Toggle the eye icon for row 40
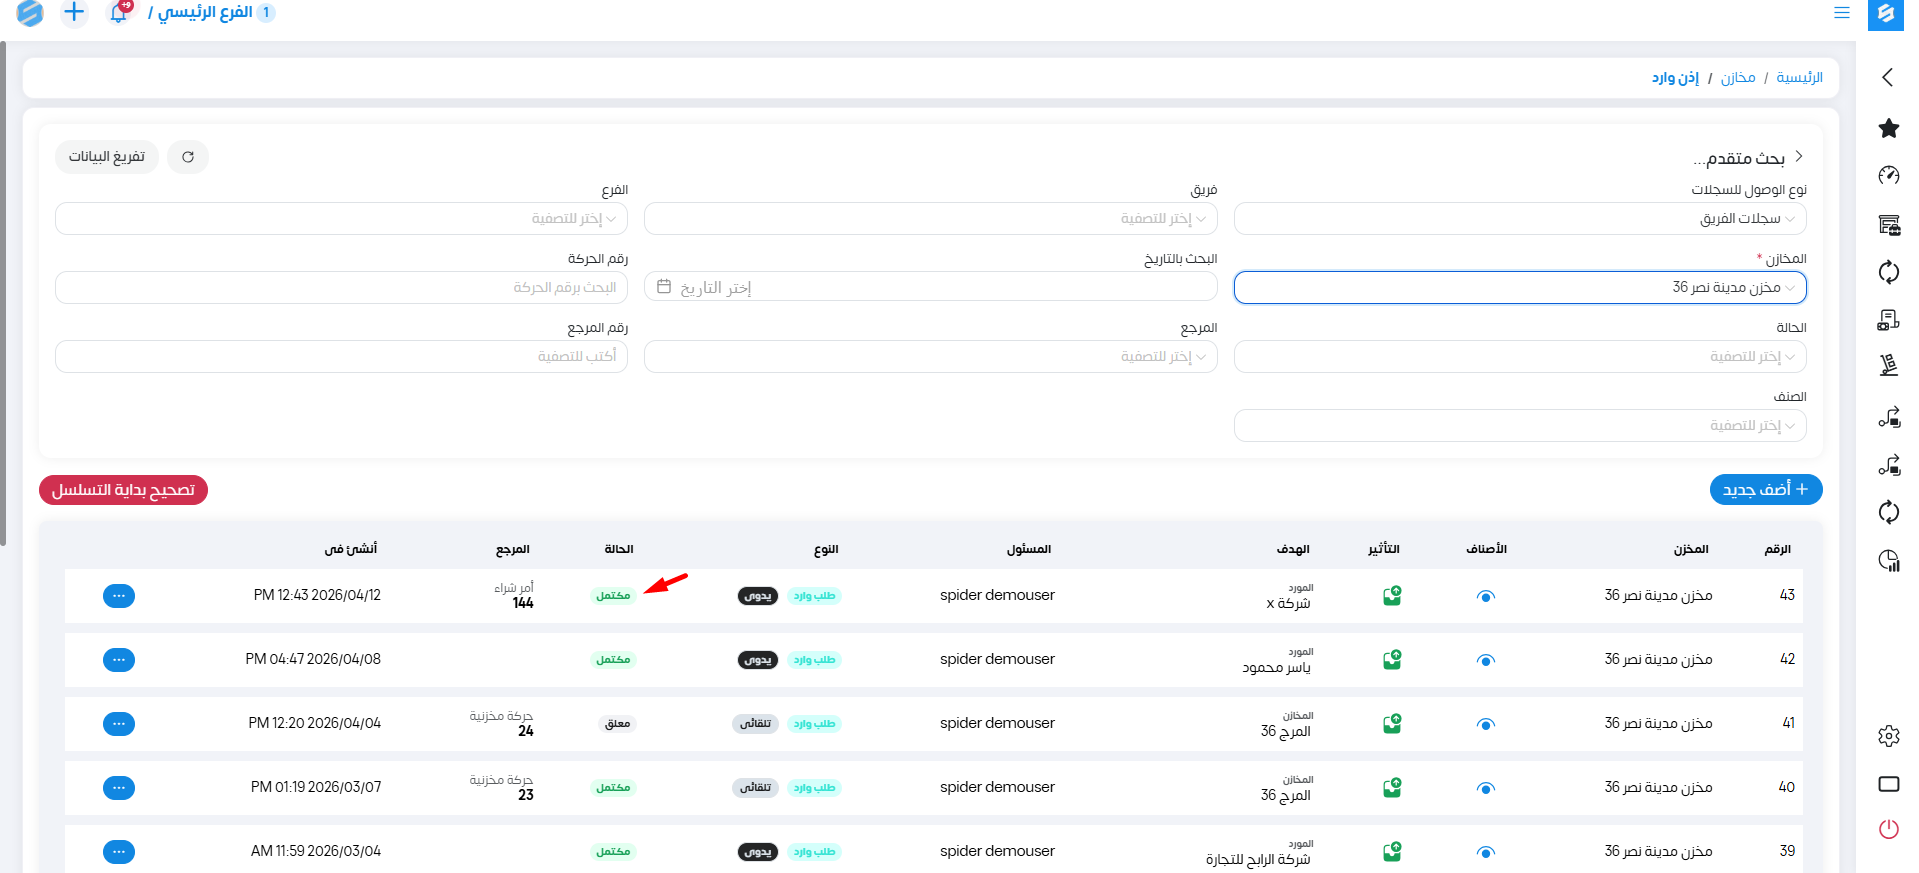This screenshot has width=1919, height=873. (1485, 788)
